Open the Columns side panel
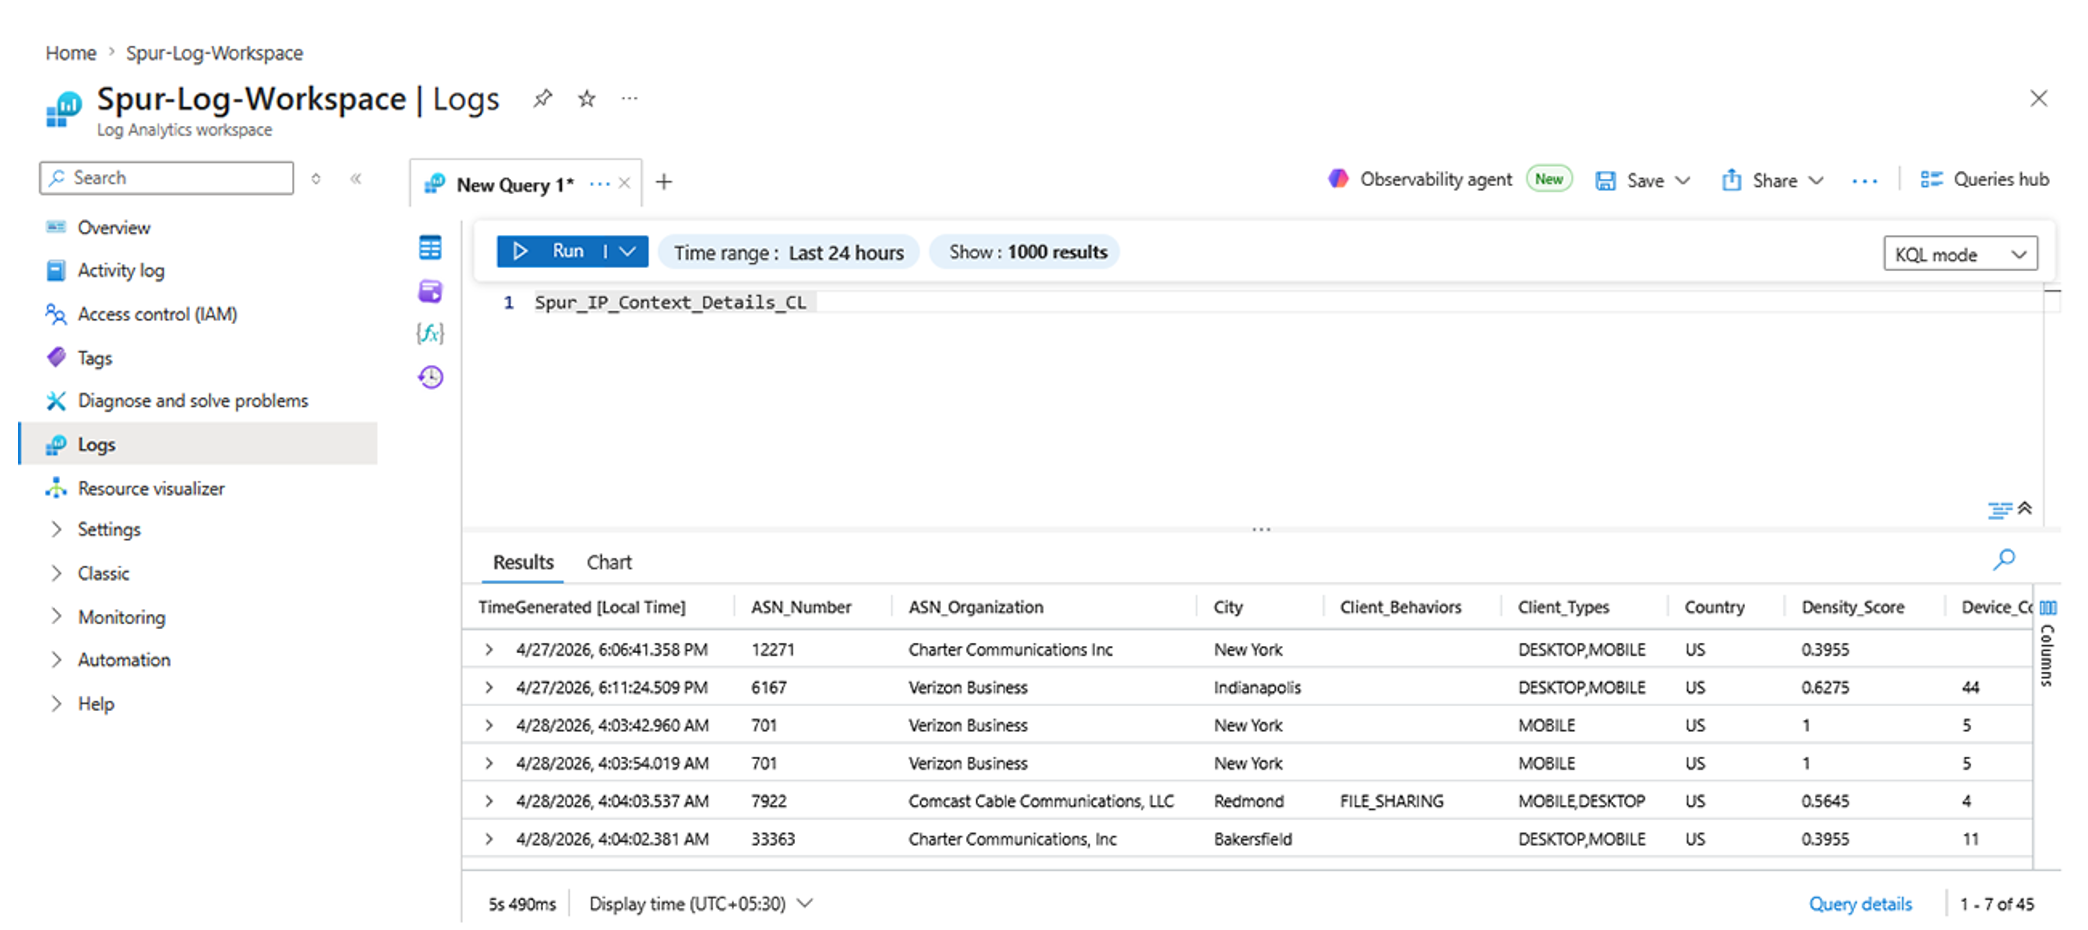The width and height of the screenshot is (2088, 930). point(2047,643)
